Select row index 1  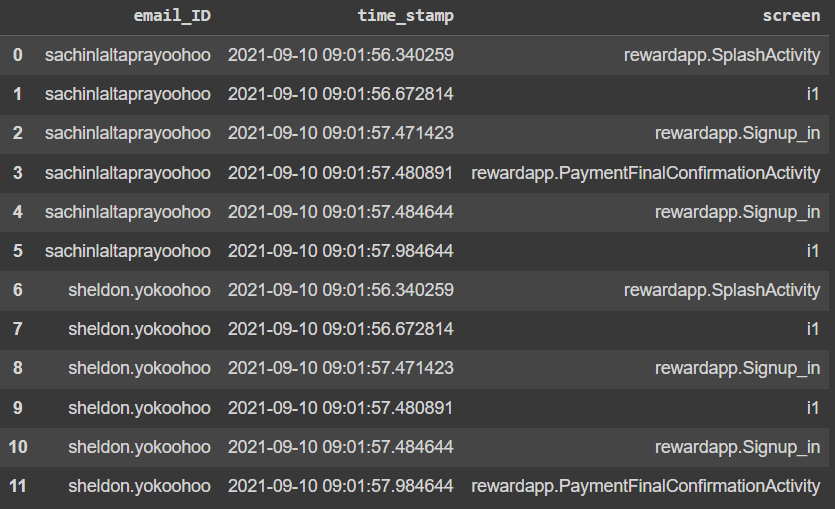coord(18,94)
